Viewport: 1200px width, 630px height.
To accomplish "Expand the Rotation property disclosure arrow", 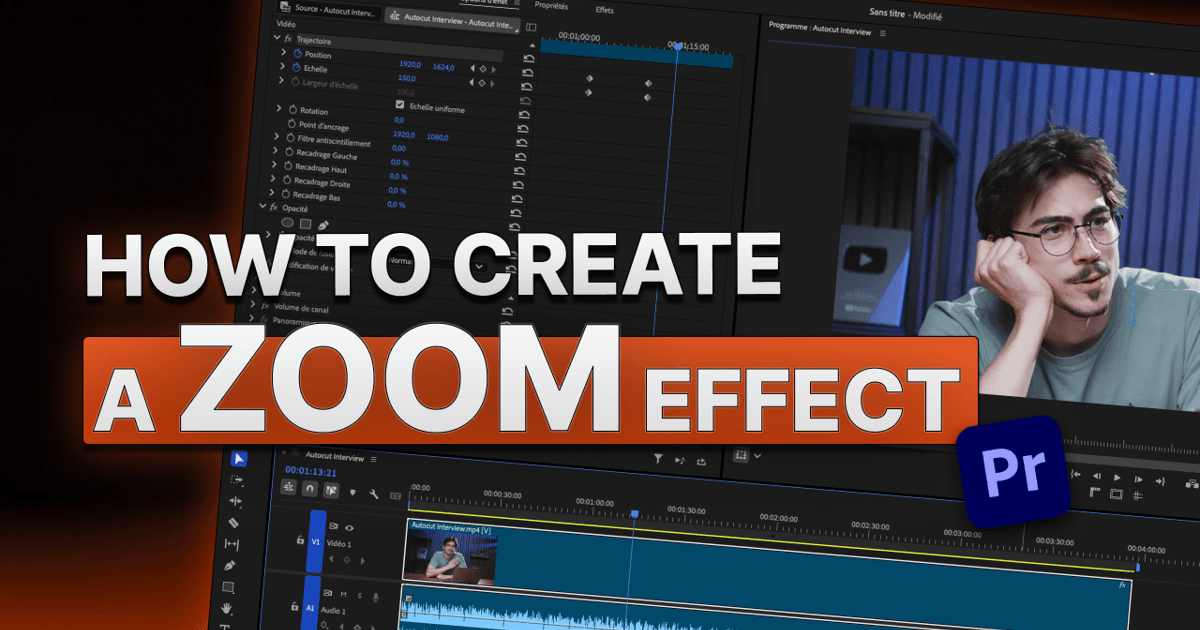I will [x=281, y=110].
